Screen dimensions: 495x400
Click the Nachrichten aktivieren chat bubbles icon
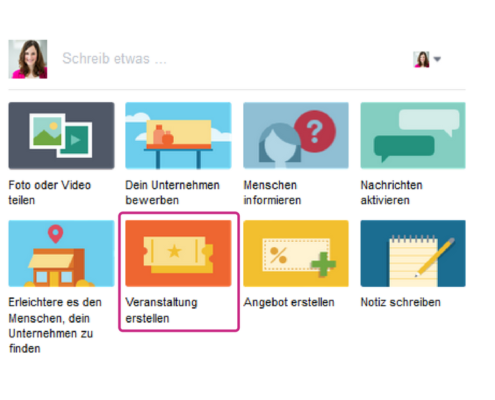click(413, 136)
